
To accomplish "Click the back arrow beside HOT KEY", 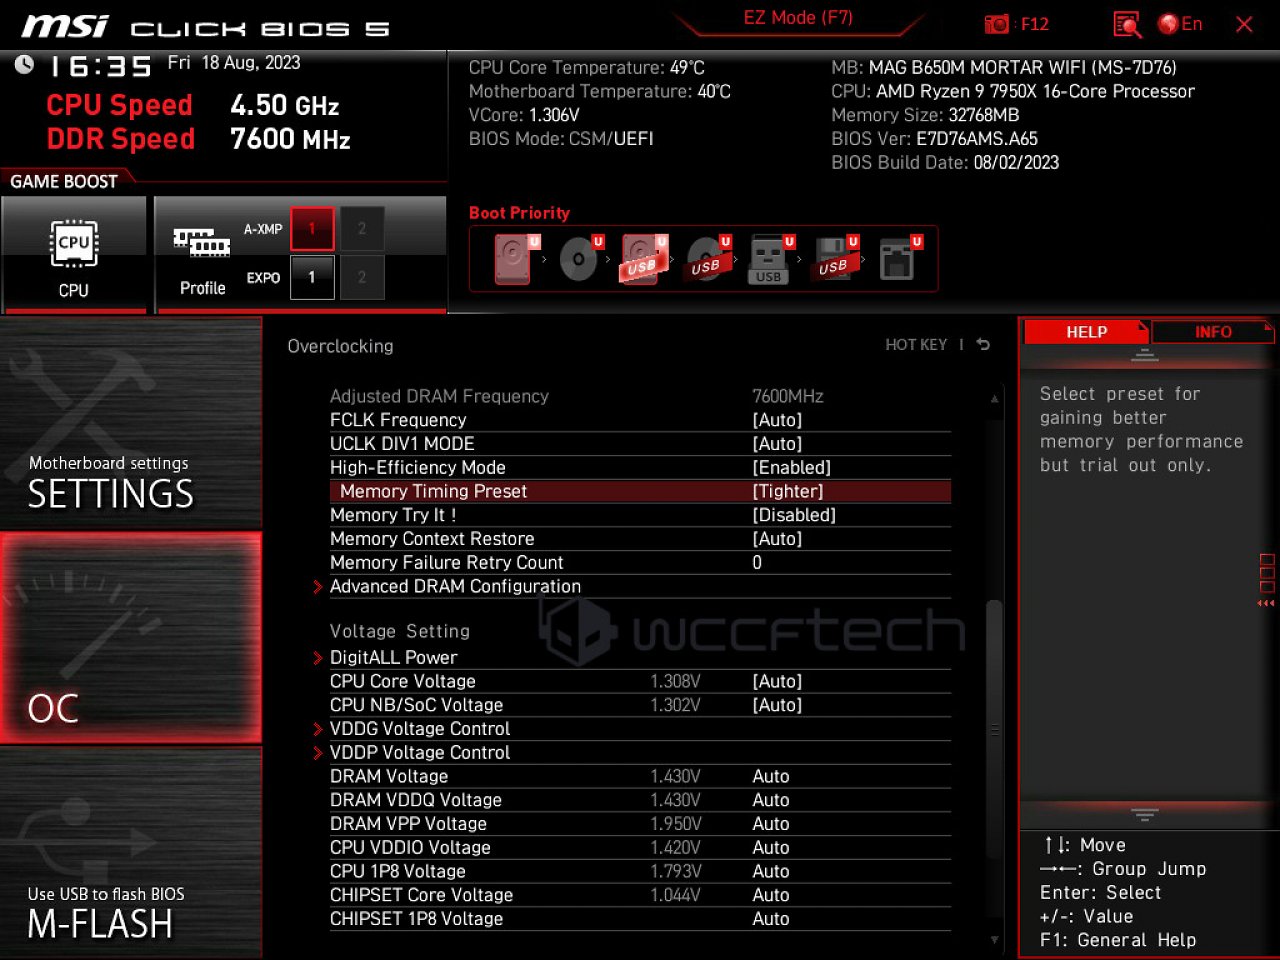I will tap(983, 344).
